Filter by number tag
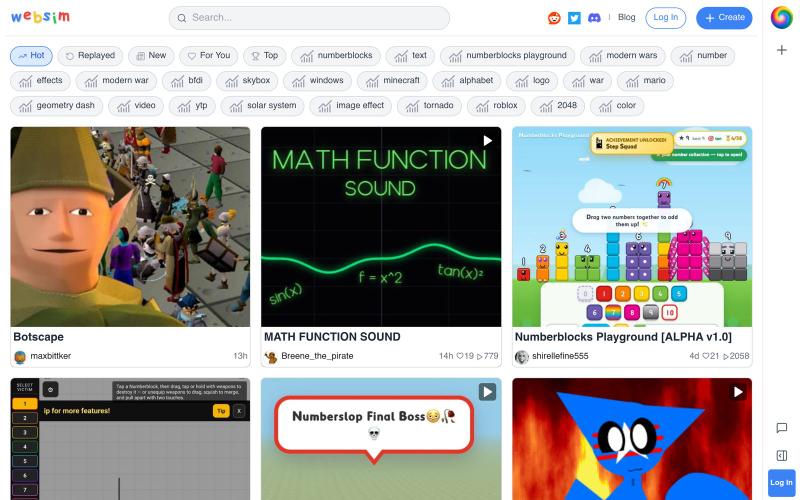Screen dimensions: 800x500 703,56
